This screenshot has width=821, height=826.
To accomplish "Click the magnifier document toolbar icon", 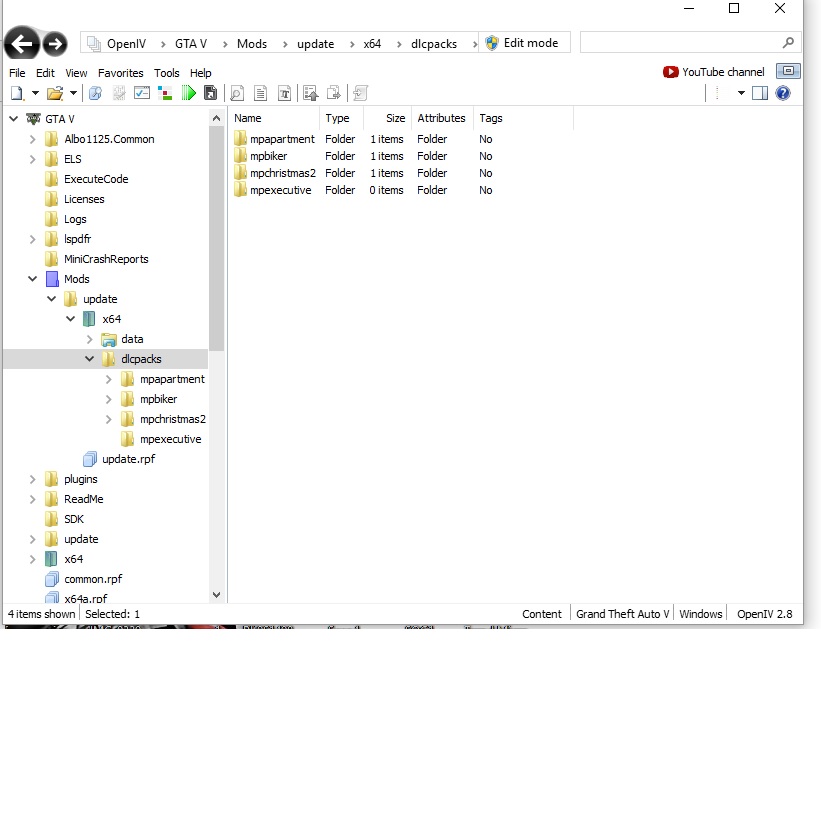I will 237,93.
